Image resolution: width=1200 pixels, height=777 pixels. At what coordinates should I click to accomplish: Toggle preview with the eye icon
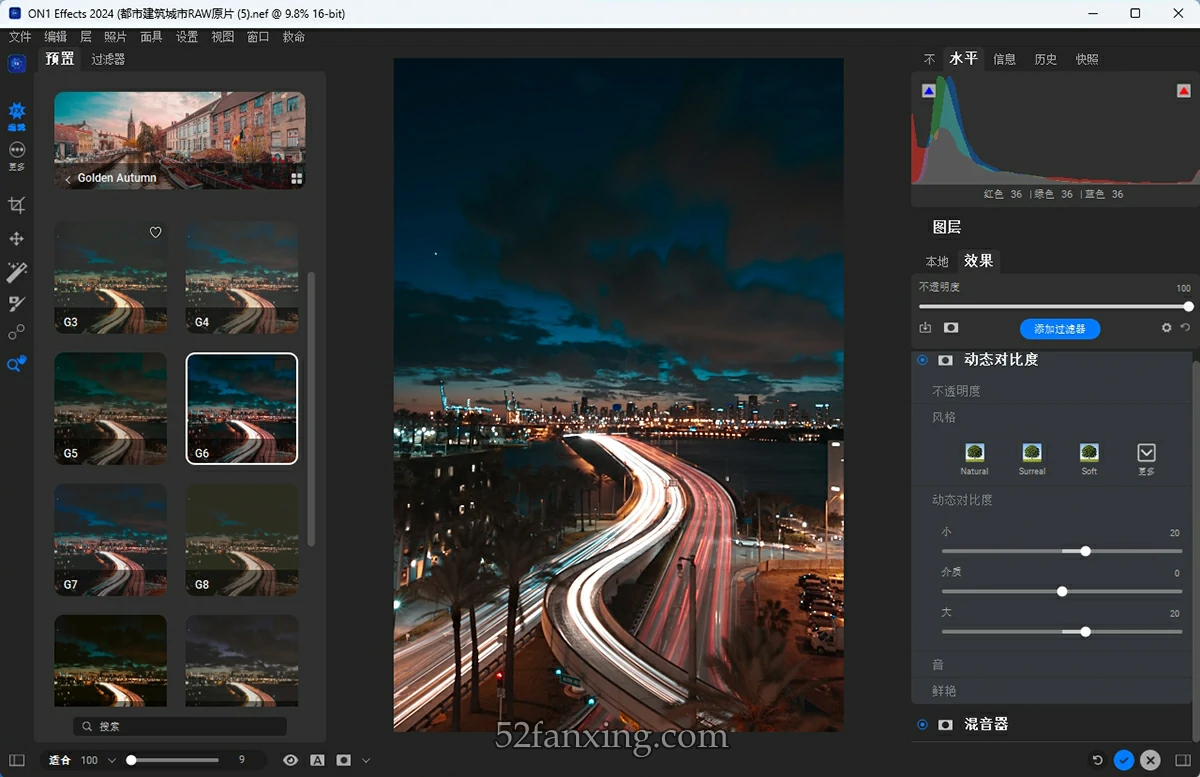click(290, 760)
